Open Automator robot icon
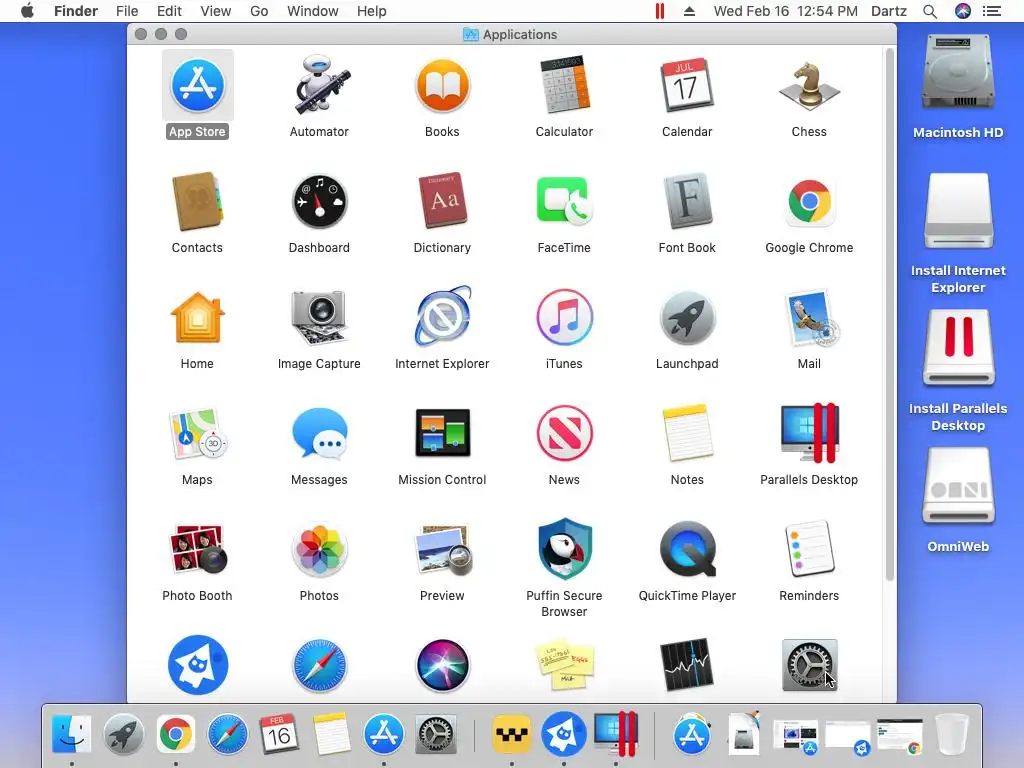The width and height of the screenshot is (1024, 768). click(x=319, y=86)
